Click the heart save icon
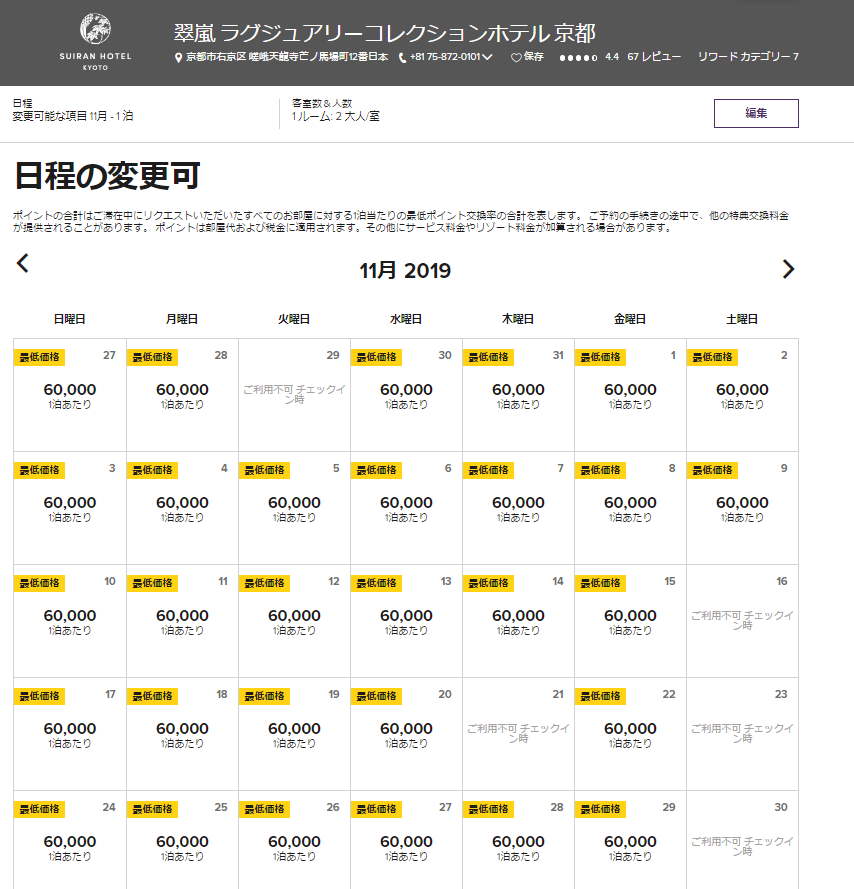Screen dimensions: 854x889 coord(516,57)
